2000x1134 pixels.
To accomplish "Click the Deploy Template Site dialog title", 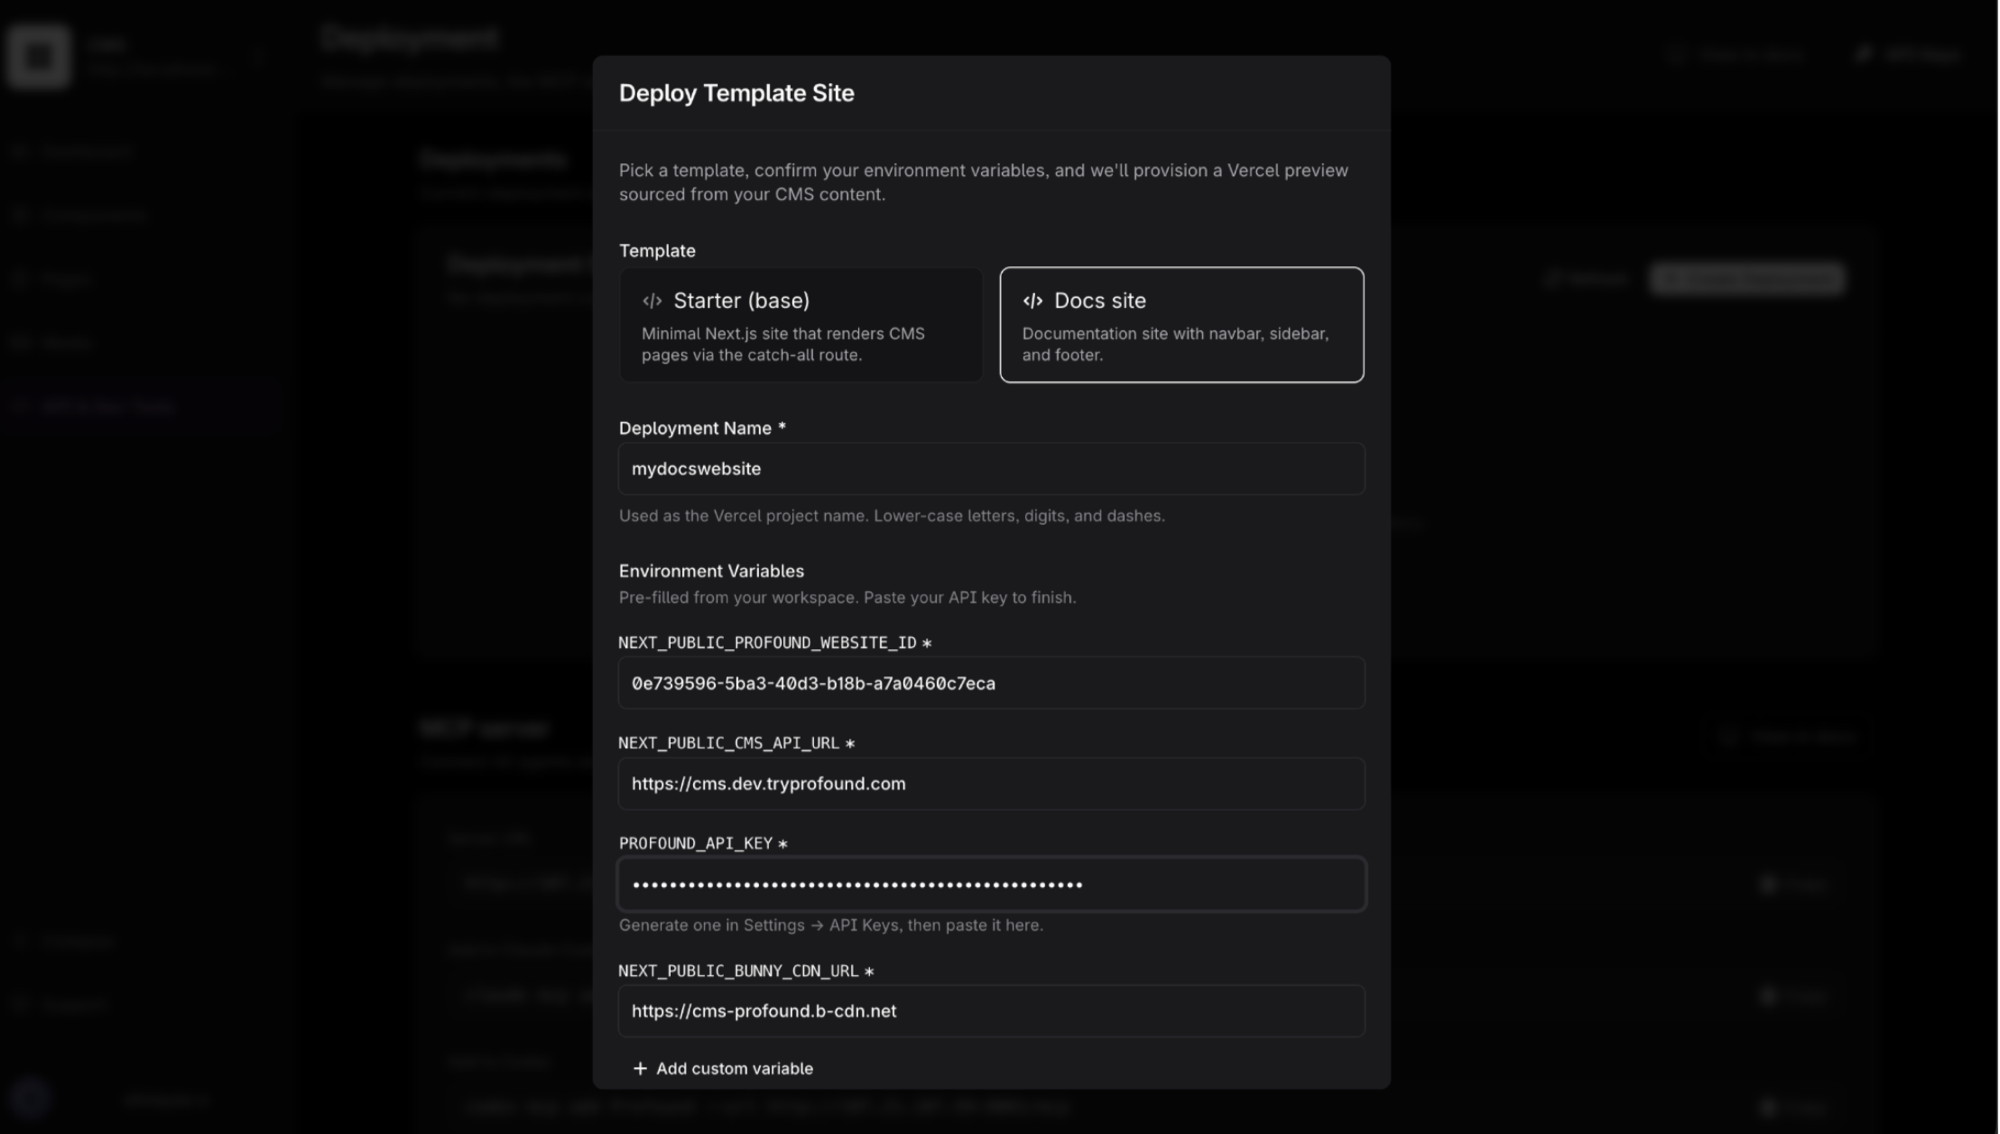I will point(736,93).
